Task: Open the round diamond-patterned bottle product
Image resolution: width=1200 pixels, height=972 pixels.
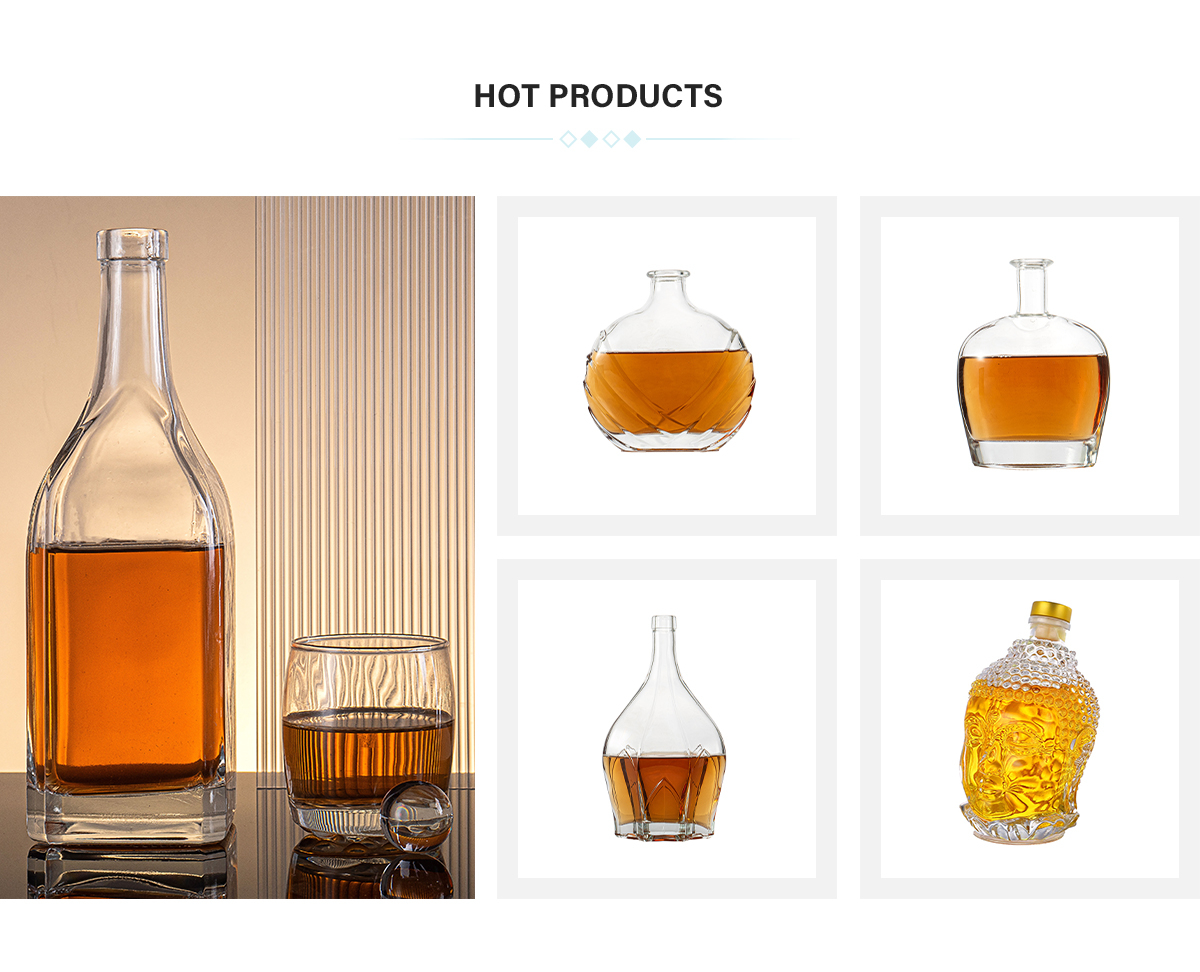Action: point(668,362)
